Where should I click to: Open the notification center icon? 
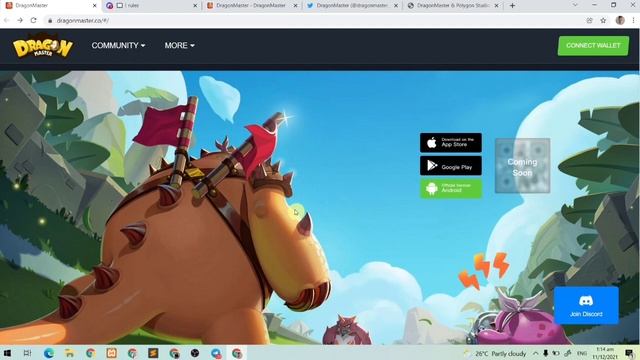pyautogui.click(x=629, y=353)
